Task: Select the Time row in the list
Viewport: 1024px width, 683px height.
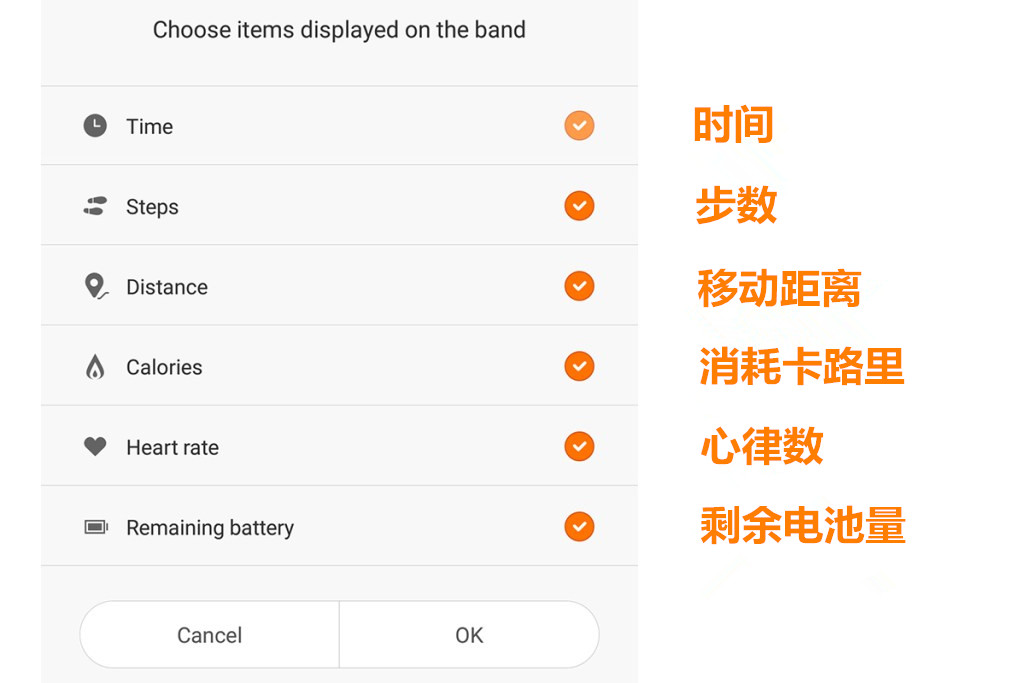Action: point(300,126)
